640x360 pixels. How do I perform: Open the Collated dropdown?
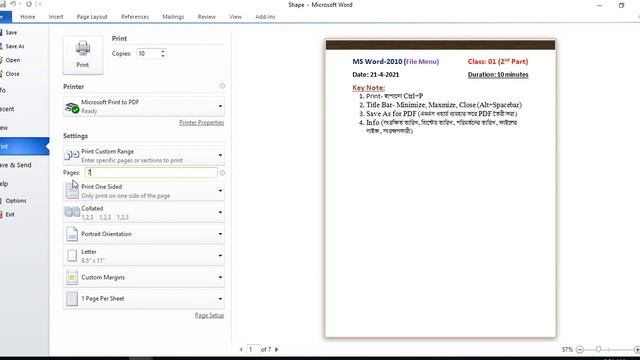(x=144, y=212)
